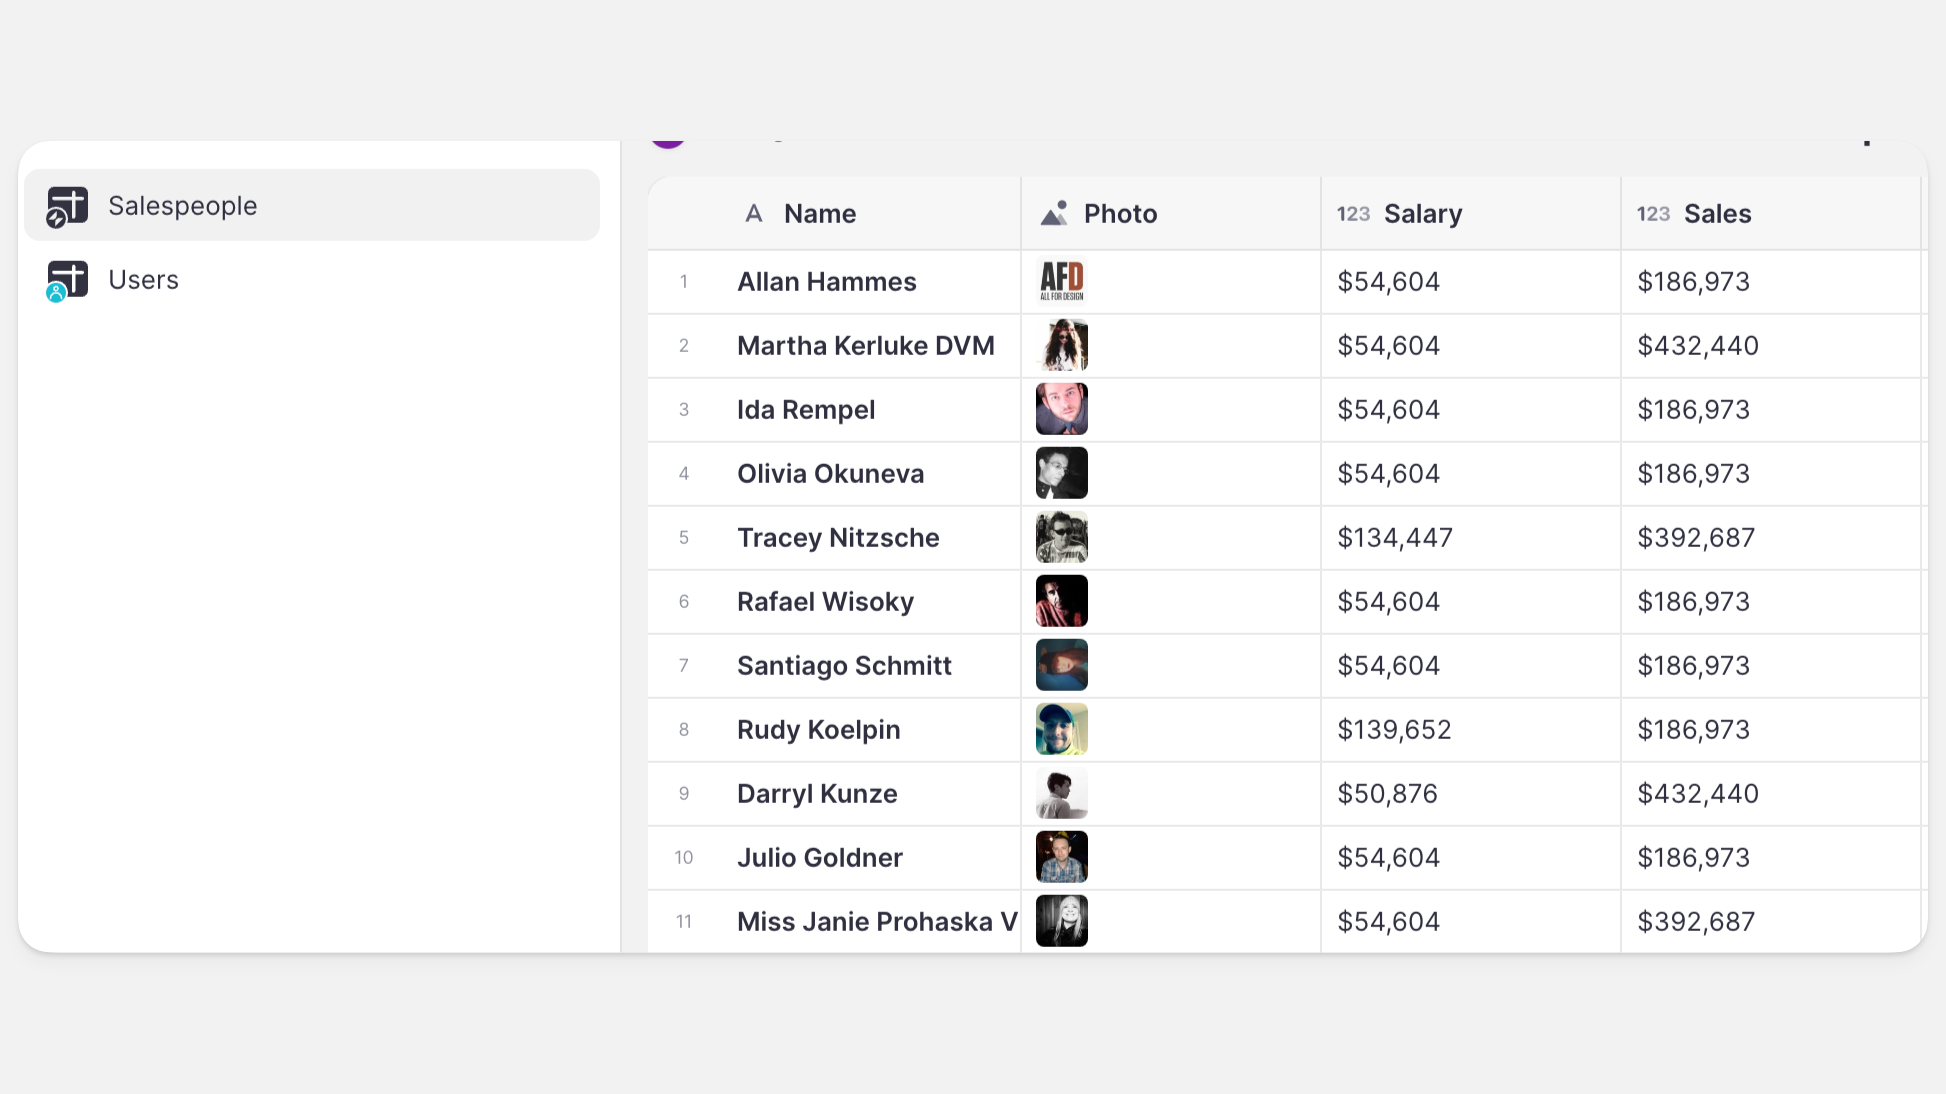Click the Salary column header
1946x1094 pixels.
pos(1422,213)
